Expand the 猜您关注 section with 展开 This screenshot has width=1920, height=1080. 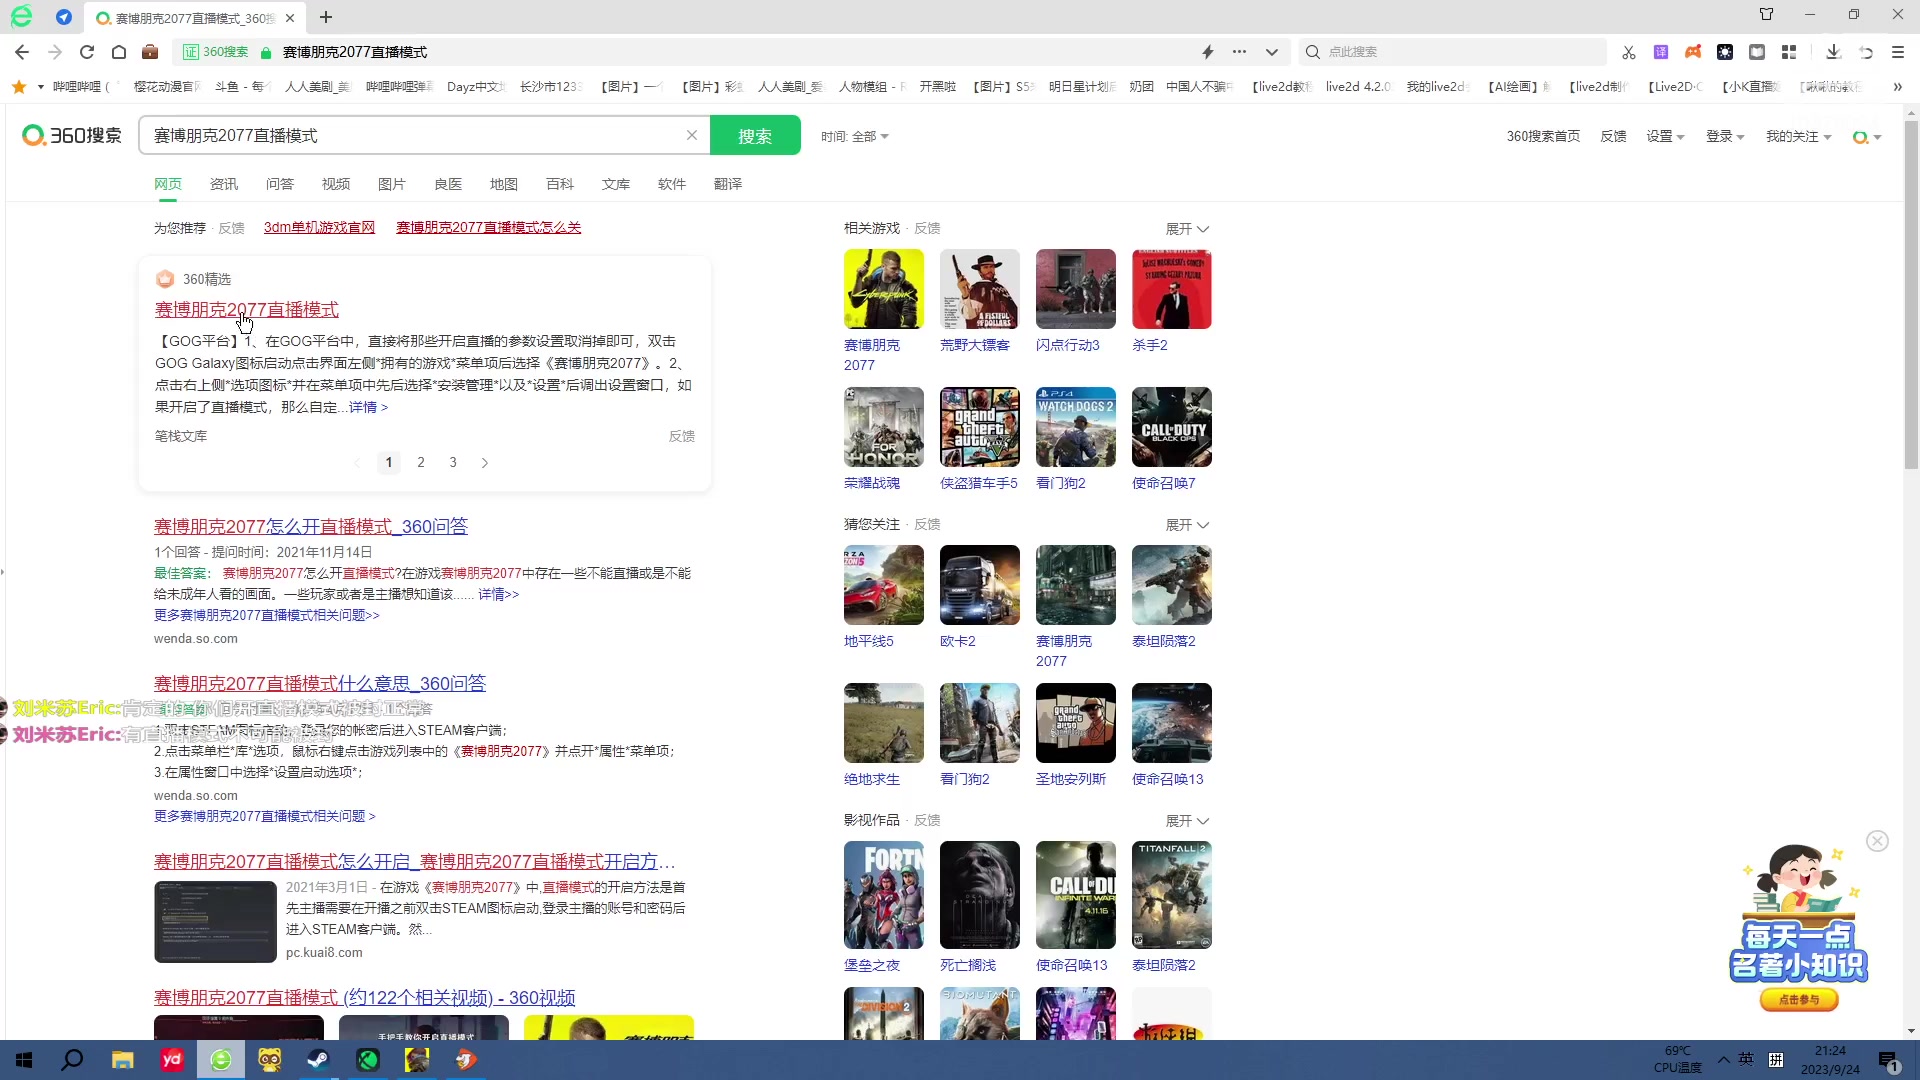(1187, 525)
